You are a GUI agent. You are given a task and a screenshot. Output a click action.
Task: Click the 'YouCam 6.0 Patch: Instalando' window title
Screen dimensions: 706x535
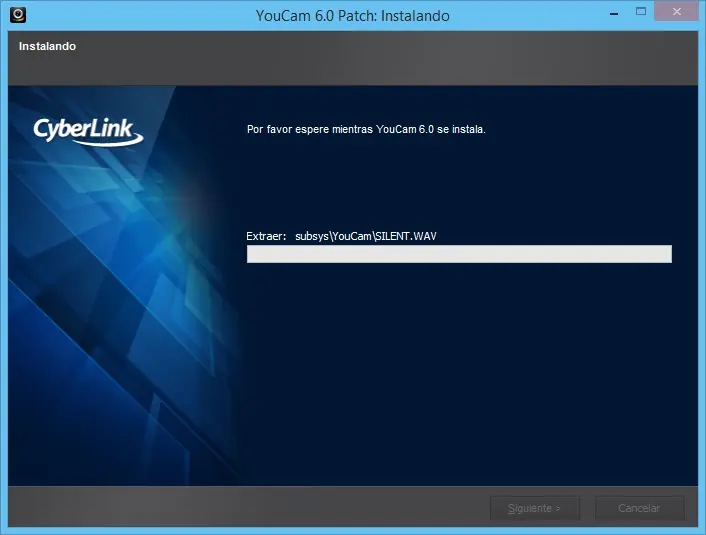coord(353,16)
